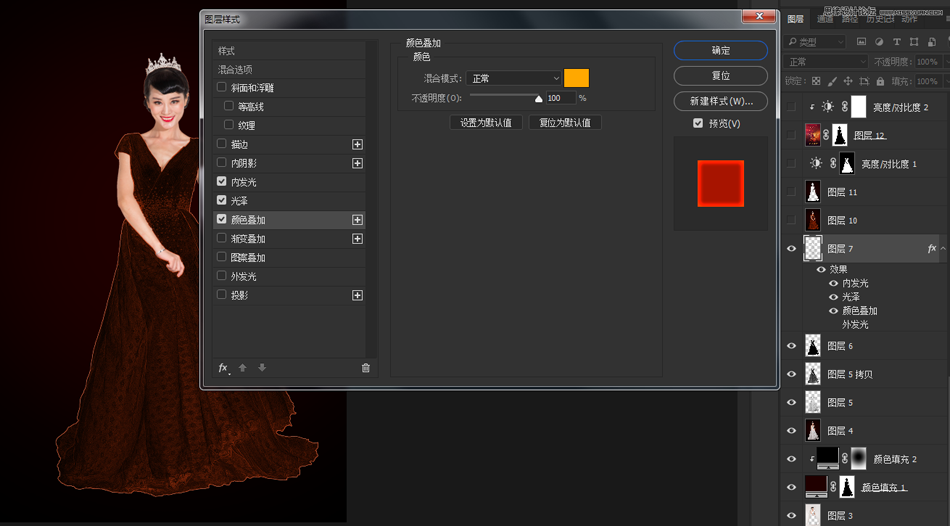Select 颜色填充 2 gradient mask thumbnail

click(x=859, y=459)
